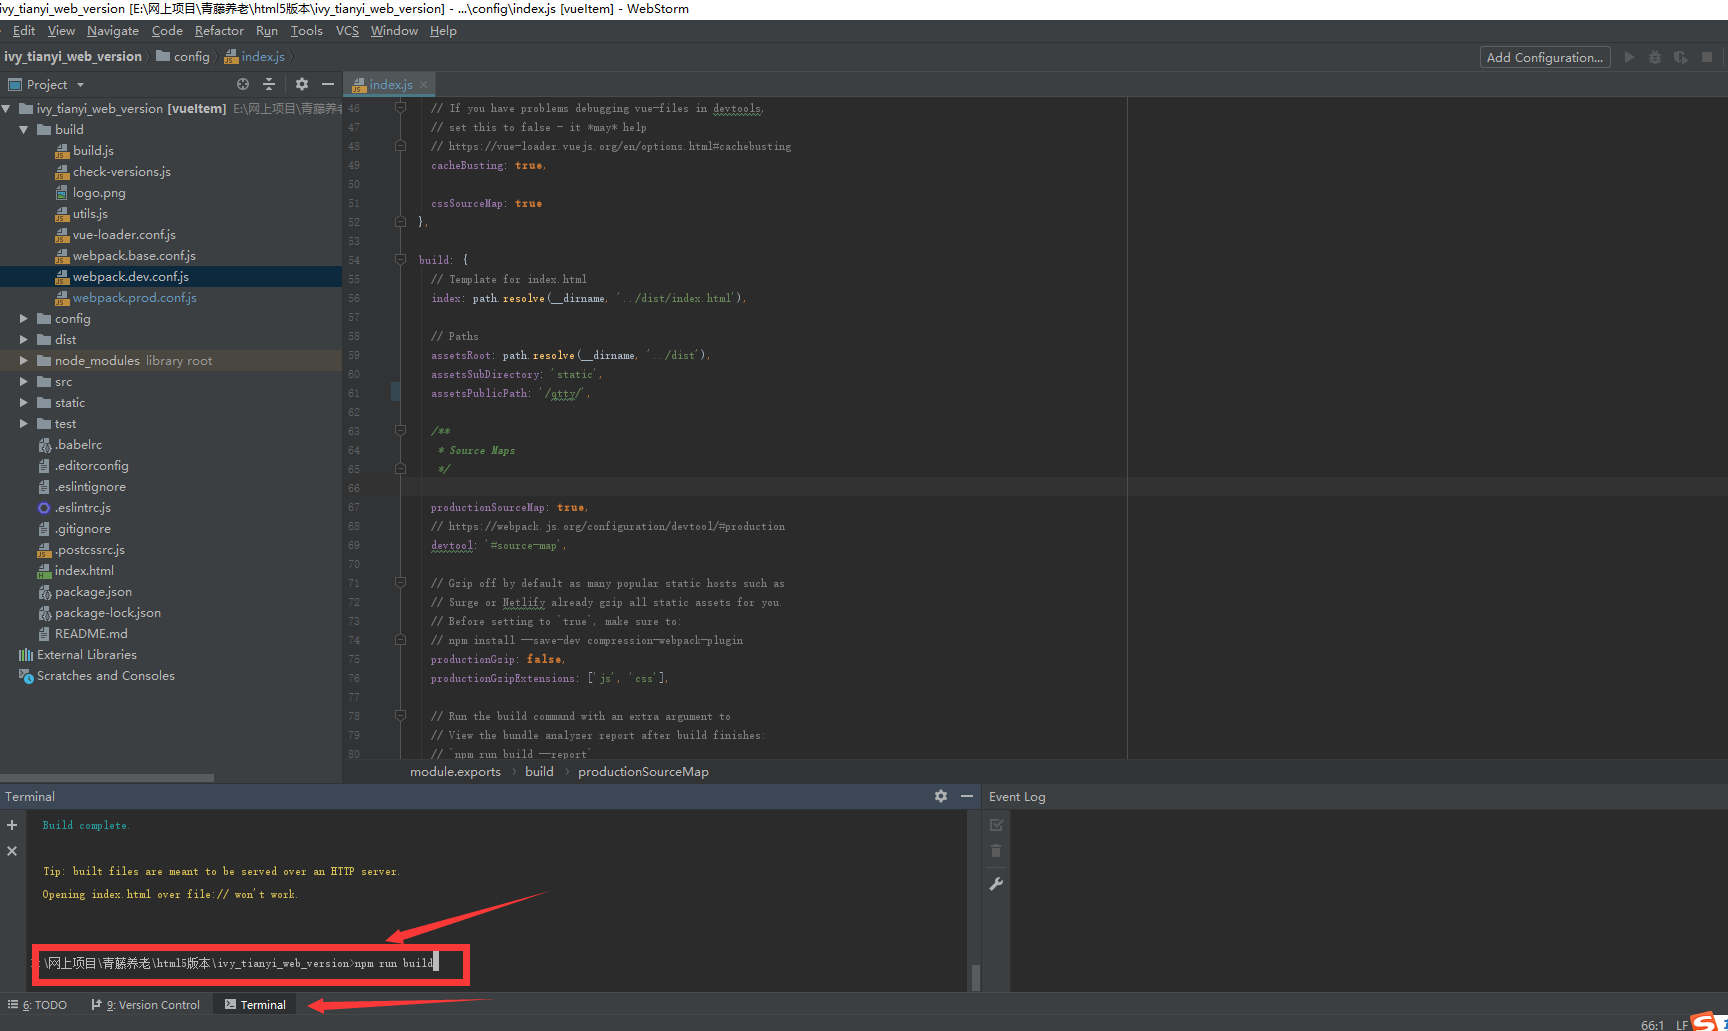This screenshot has height=1031, width=1728.
Task: Open the Help menu
Action: 443,31
